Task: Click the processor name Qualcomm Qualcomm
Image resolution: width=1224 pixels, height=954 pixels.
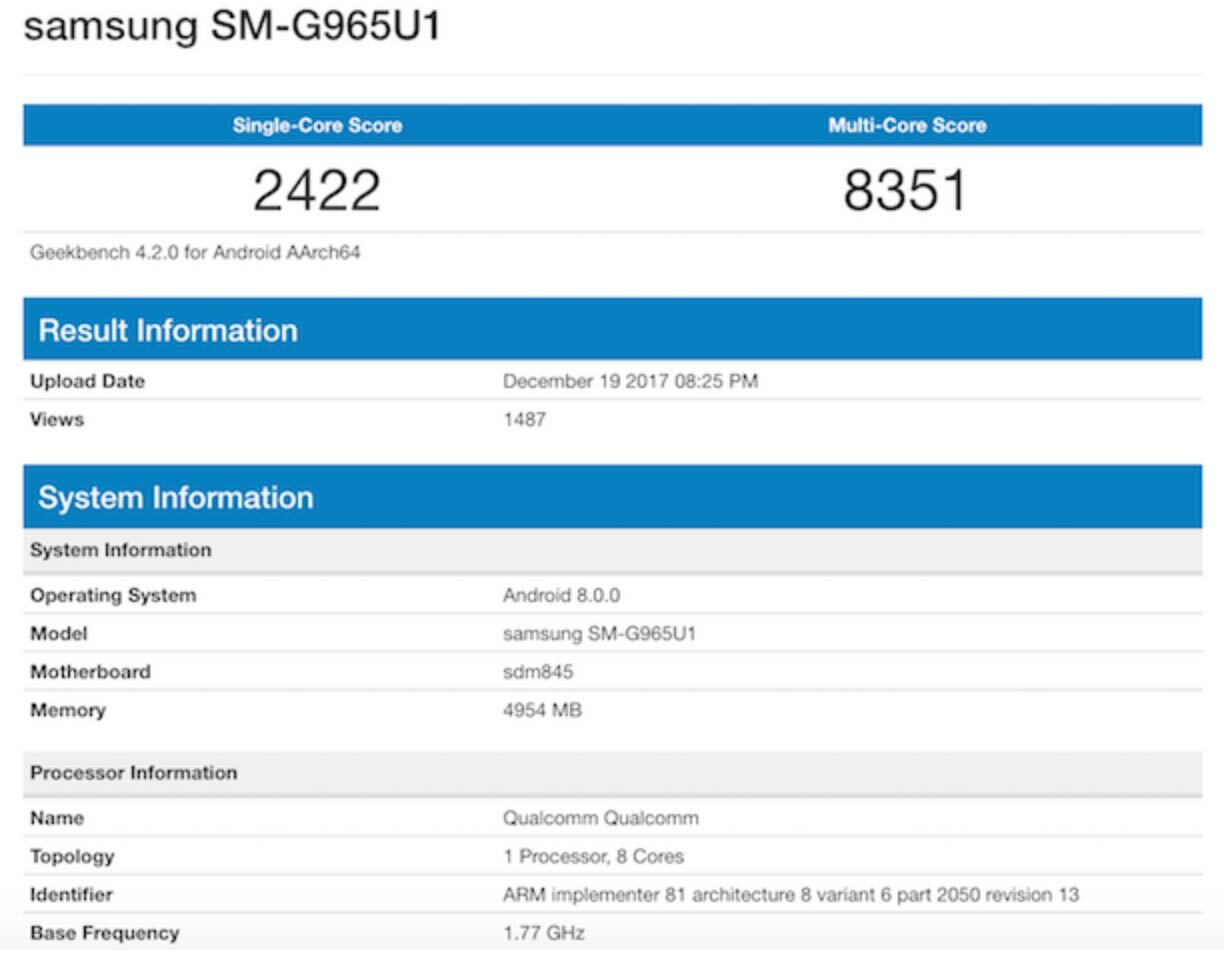Action: pos(600,818)
